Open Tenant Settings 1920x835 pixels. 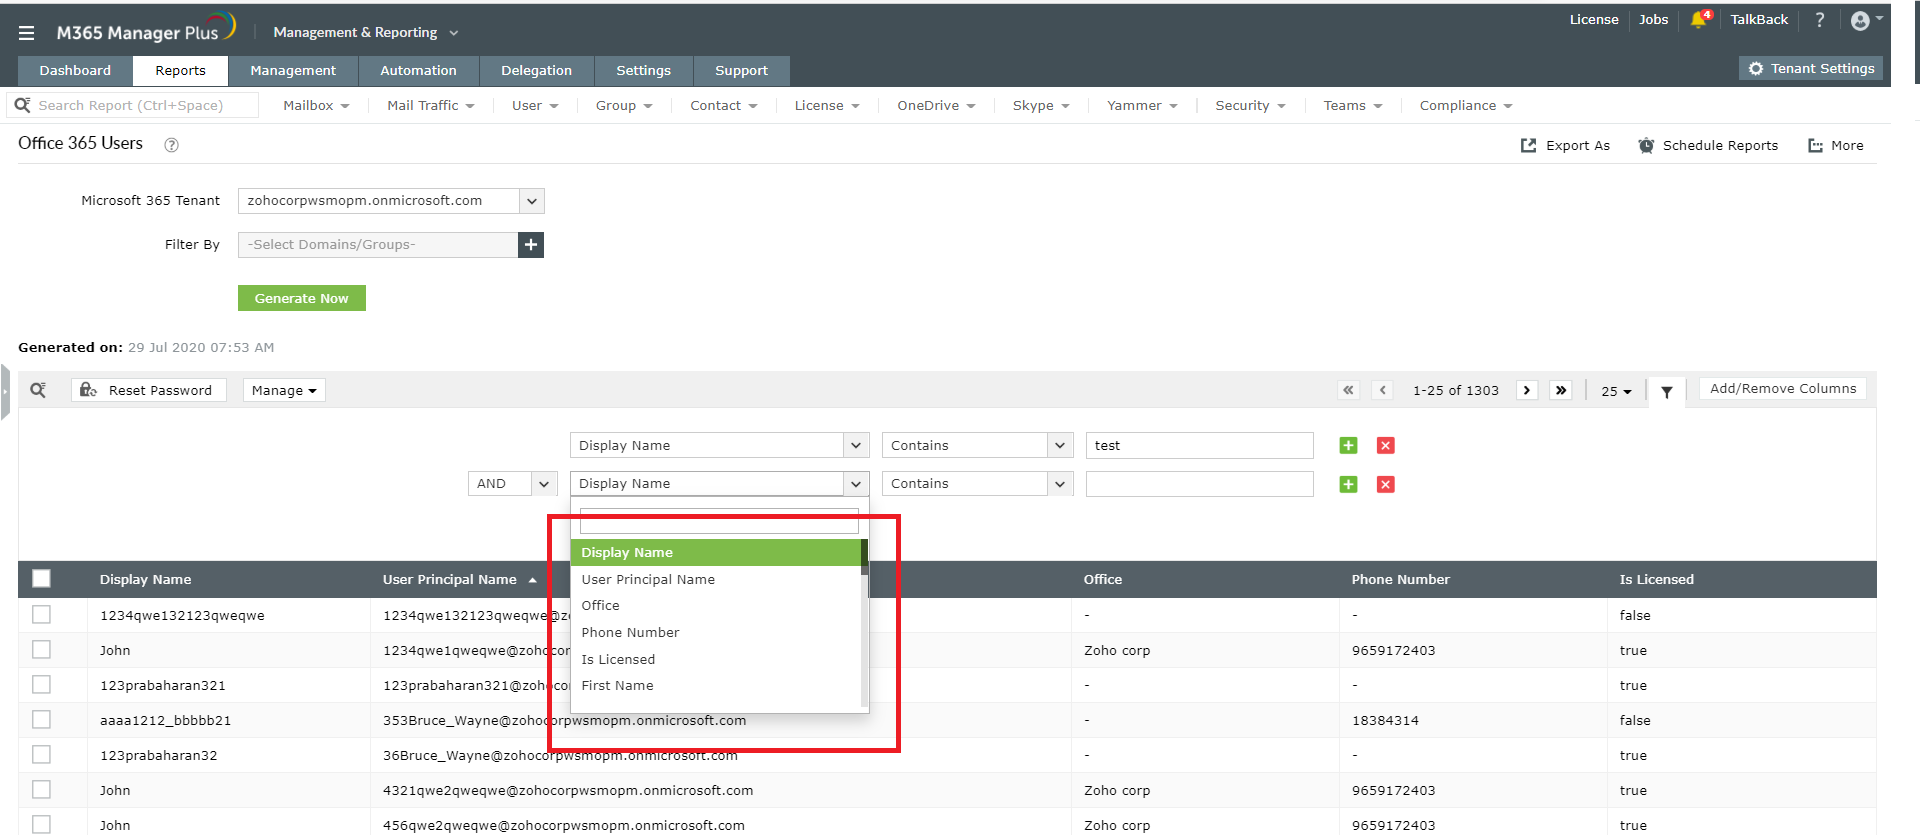coord(1811,68)
